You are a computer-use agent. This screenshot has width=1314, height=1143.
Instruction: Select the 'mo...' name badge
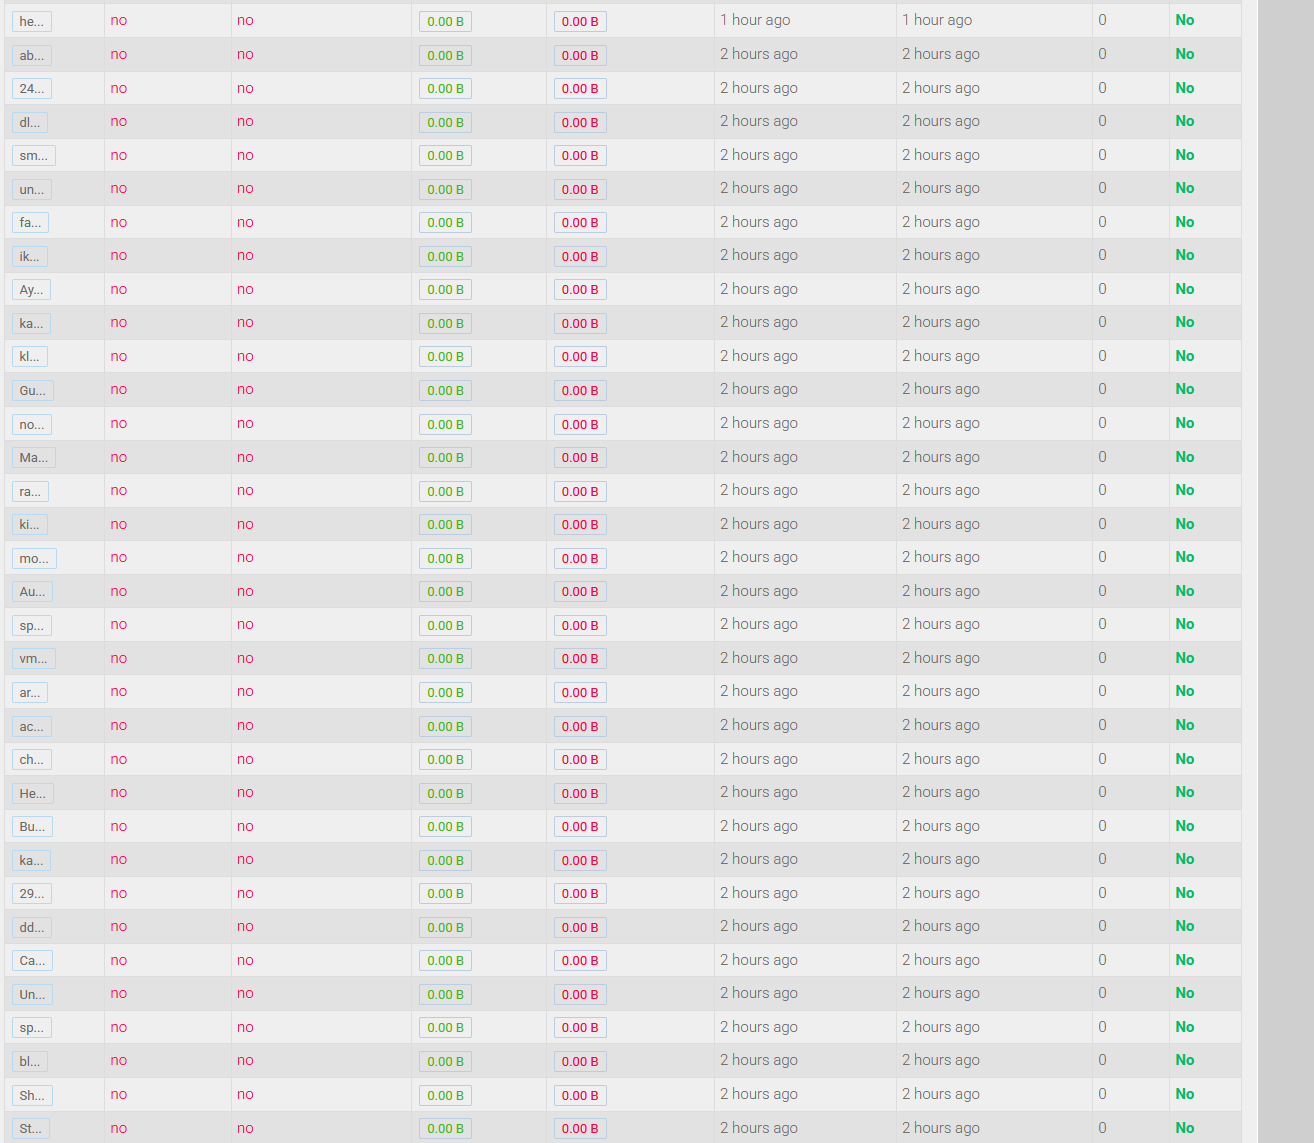pos(34,558)
